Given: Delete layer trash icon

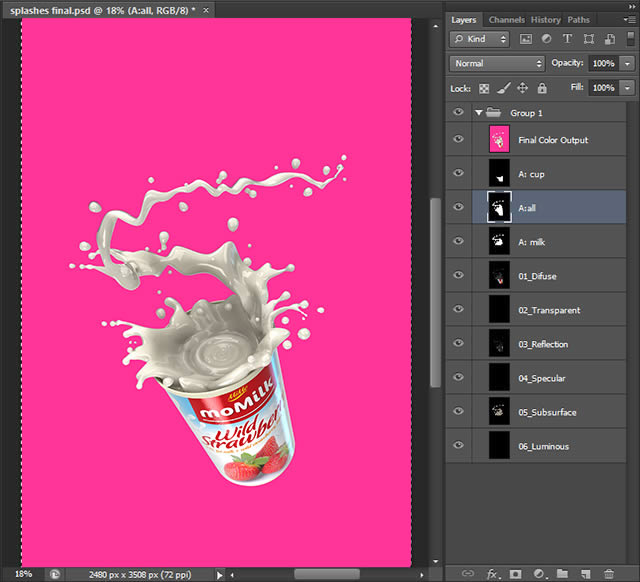Looking at the screenshot, I should tap(609, 574).
